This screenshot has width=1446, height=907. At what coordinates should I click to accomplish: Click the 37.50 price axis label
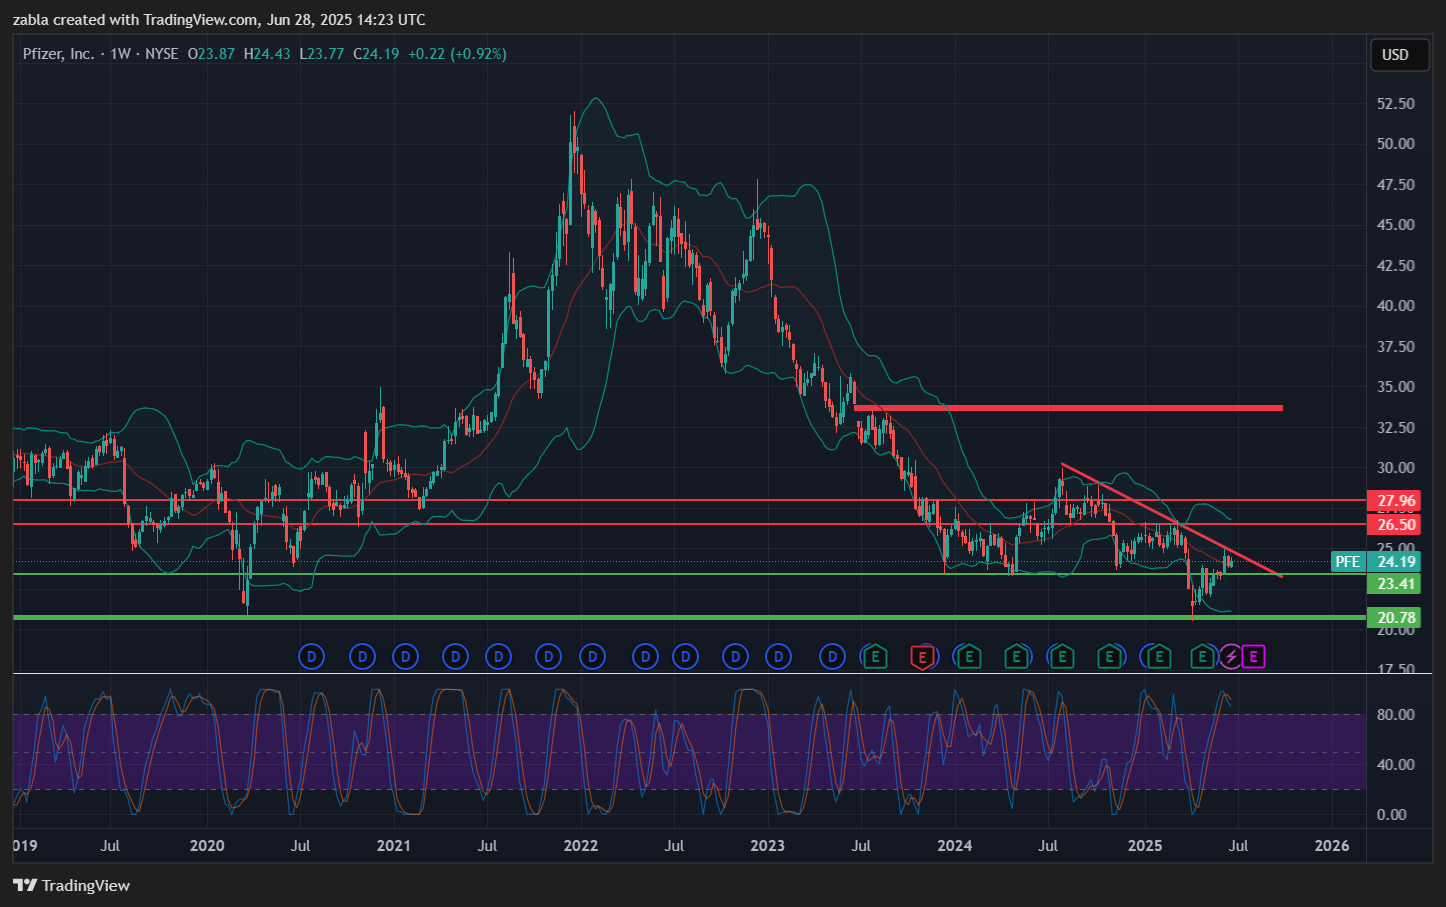click(1396, 347)
